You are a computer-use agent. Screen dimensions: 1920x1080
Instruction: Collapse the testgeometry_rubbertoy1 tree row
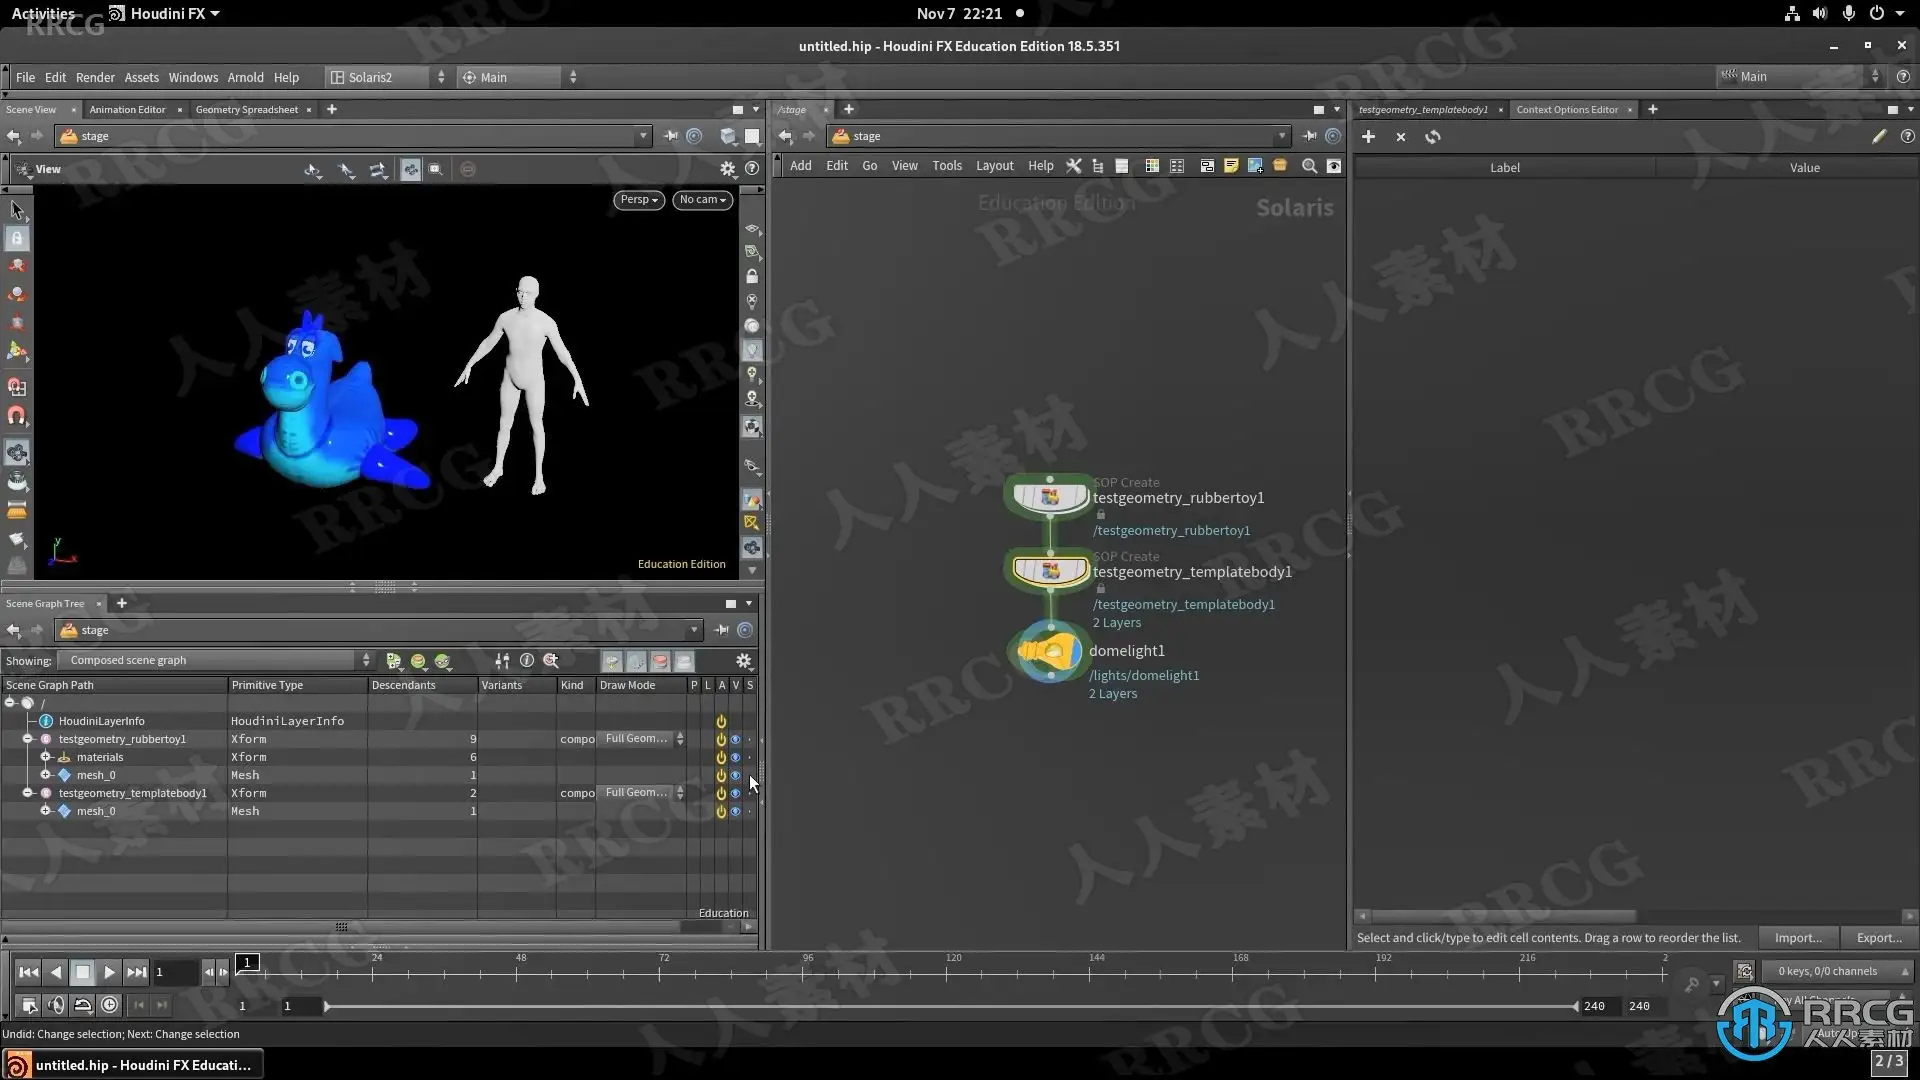click(x=28, y=740)
